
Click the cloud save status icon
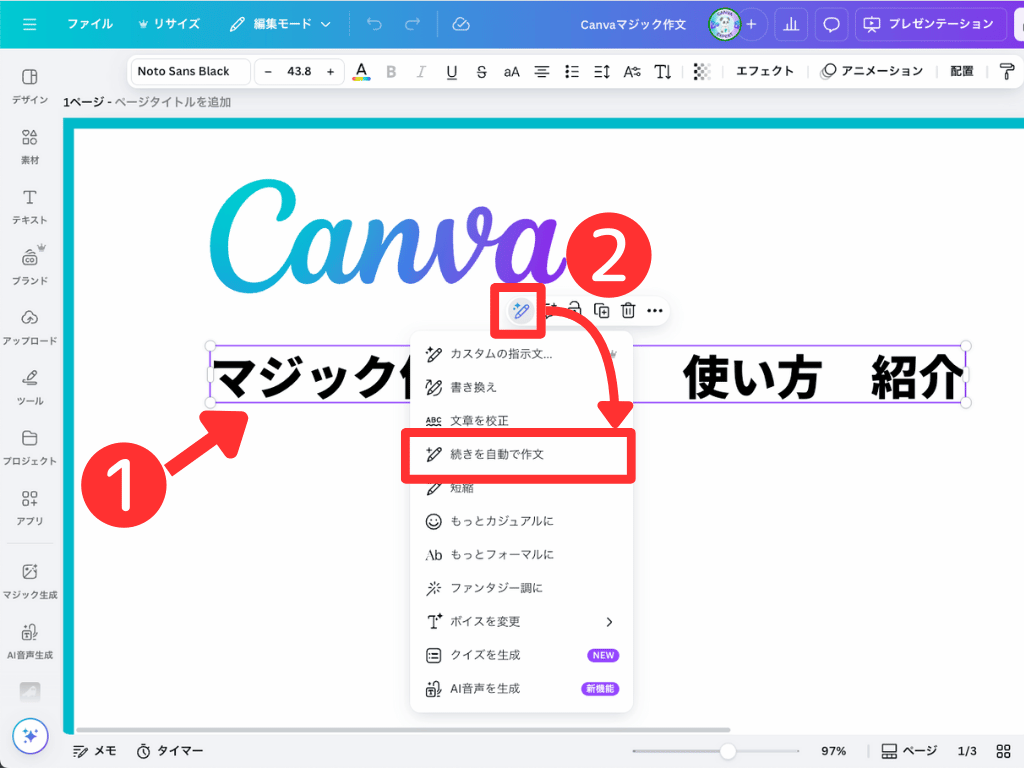[461, 24]
